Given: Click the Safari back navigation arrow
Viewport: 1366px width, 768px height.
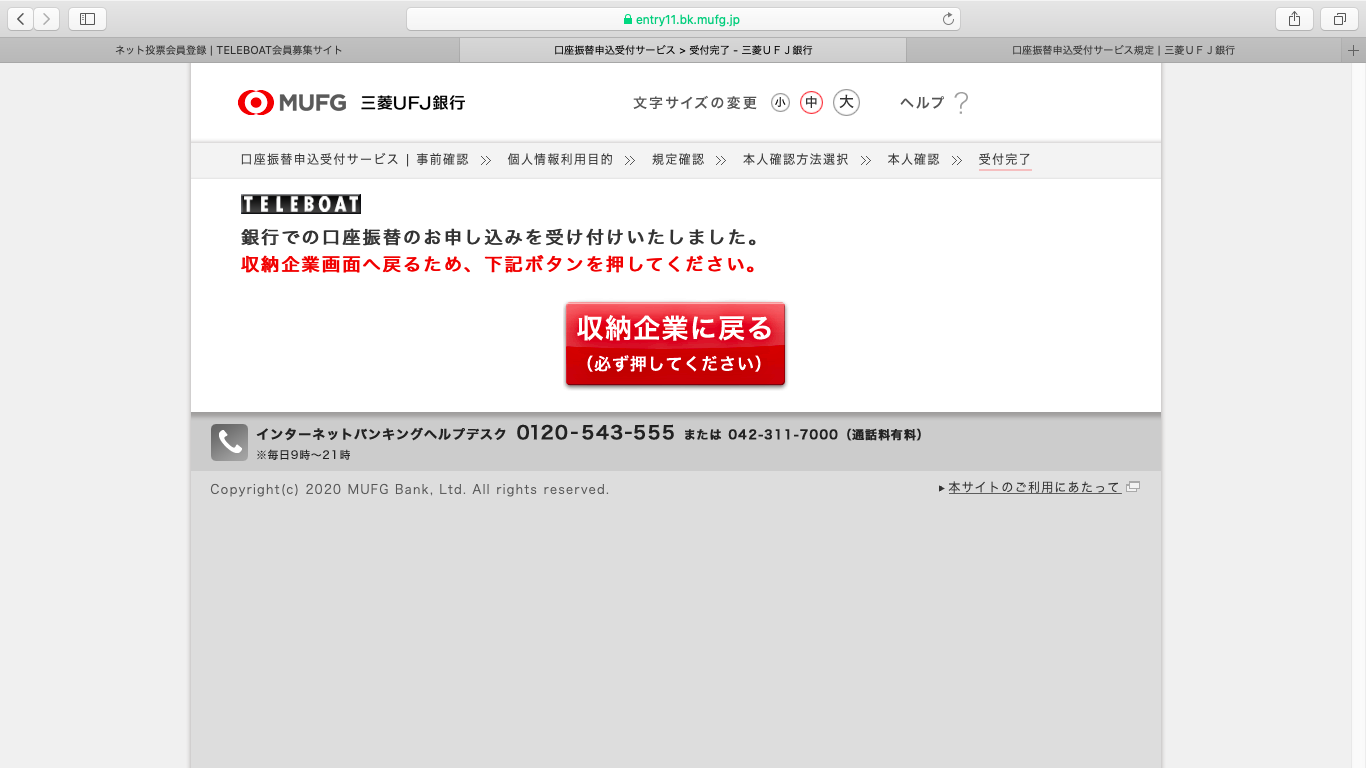Looking at the screenshot, I should [21, 19].
